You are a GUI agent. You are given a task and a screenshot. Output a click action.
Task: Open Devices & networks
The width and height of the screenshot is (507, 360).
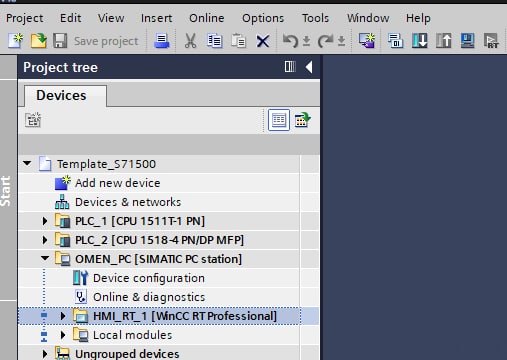128,202
